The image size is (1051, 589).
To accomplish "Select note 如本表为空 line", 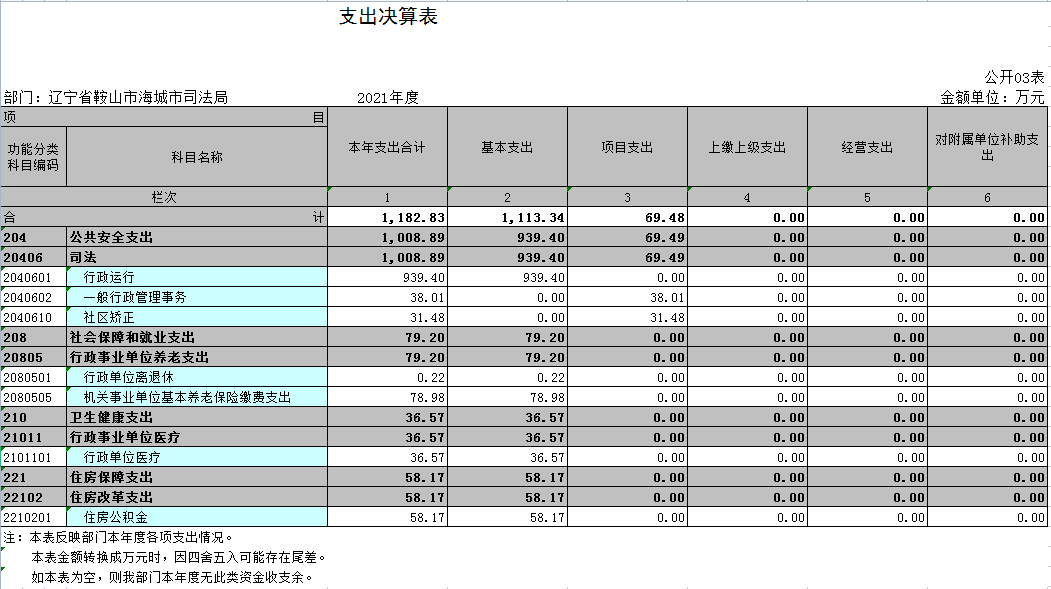I will click(x=172, y=577).
